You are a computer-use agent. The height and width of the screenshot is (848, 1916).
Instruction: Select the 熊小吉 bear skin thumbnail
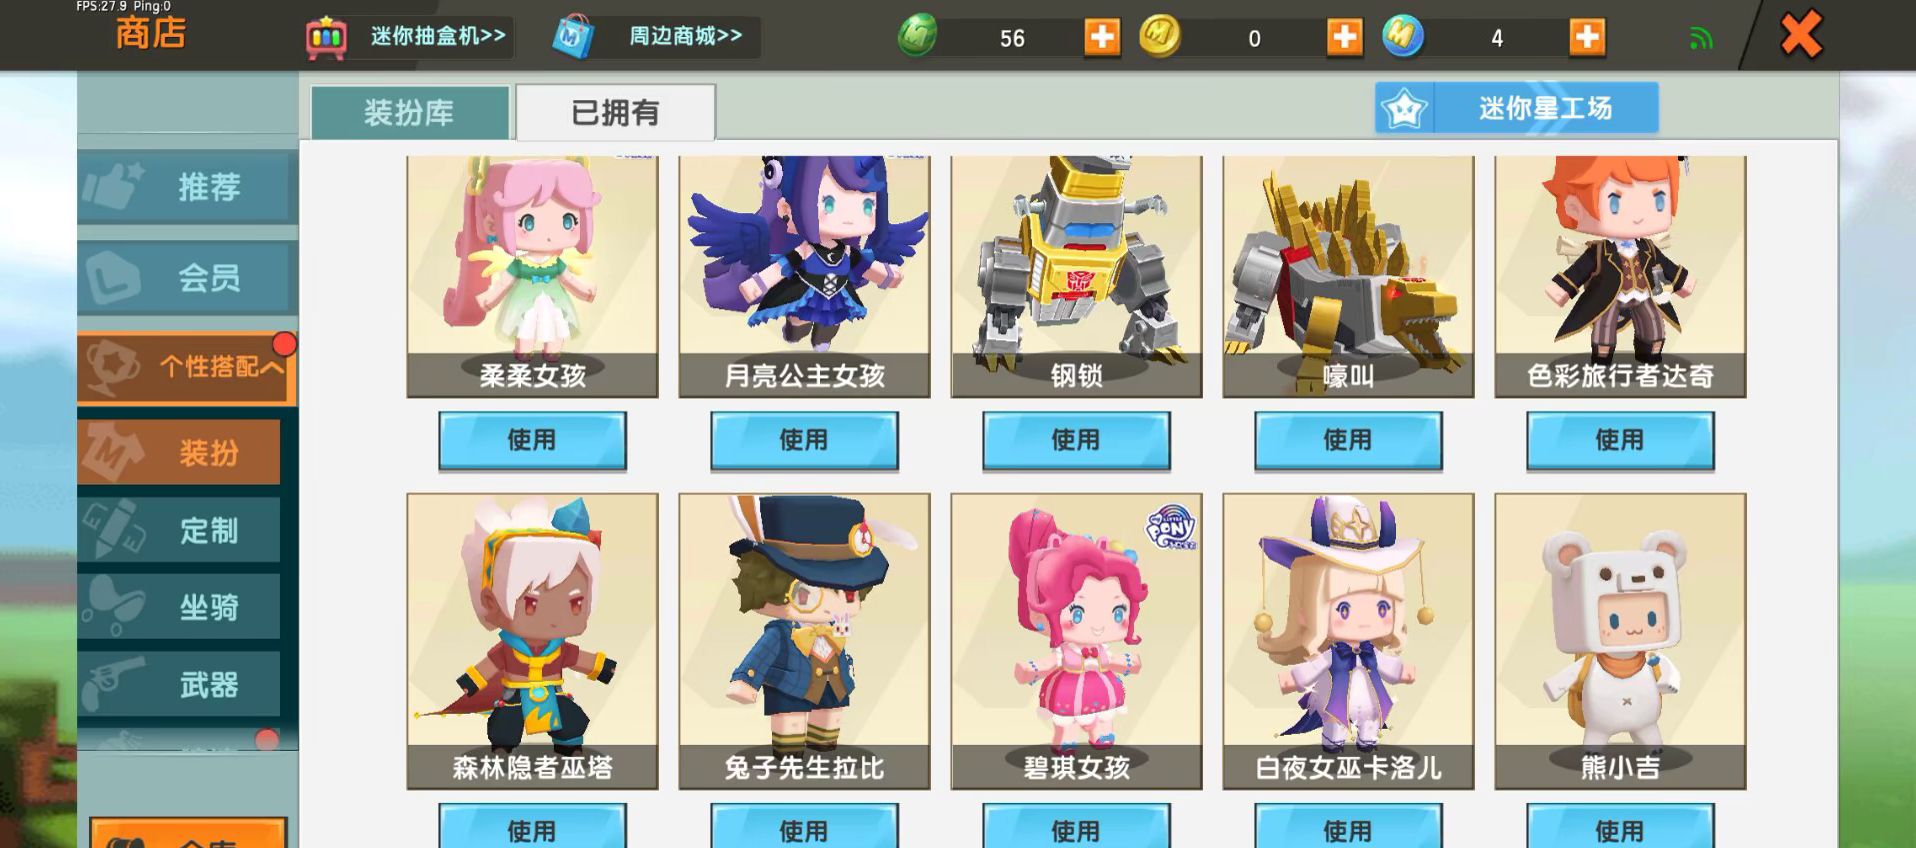coord(1620,641)
